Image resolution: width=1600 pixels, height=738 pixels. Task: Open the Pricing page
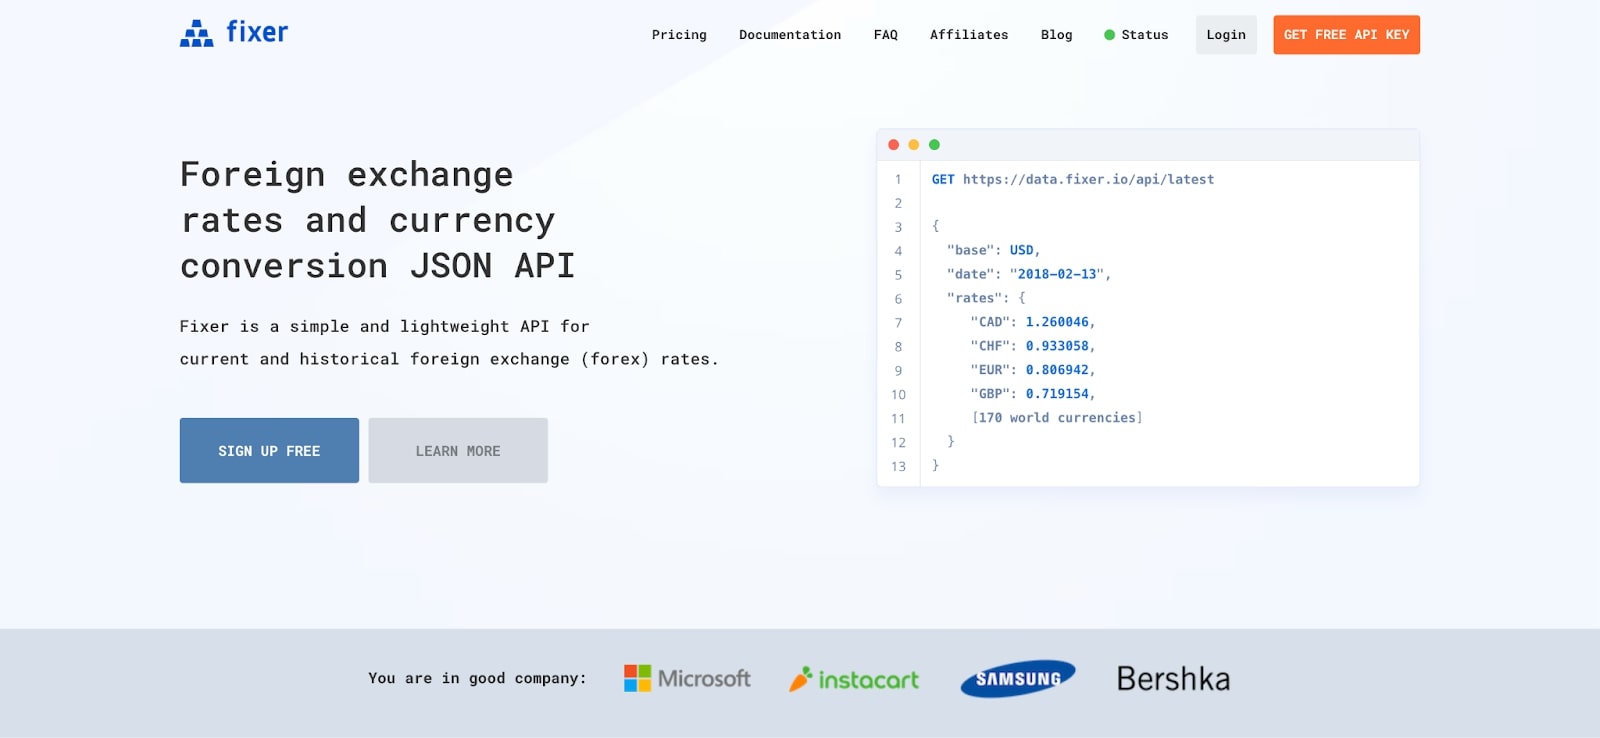coord(679,35)
